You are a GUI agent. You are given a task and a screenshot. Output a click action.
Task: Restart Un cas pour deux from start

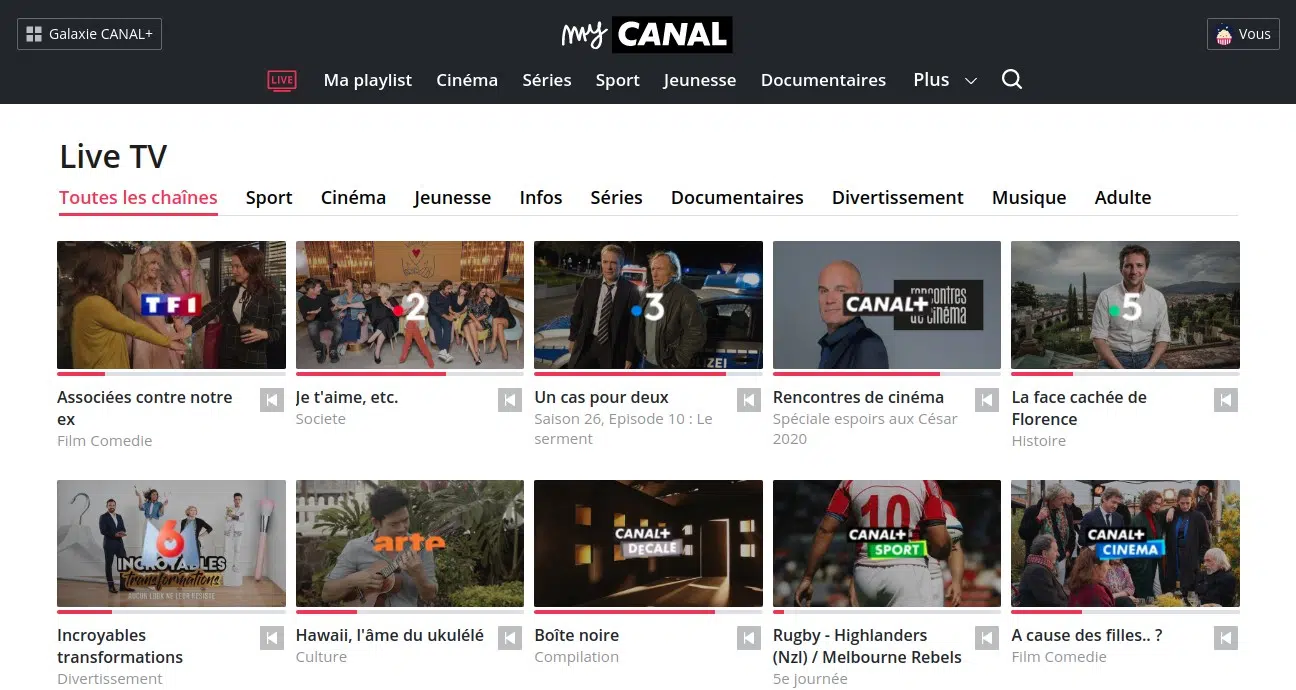click(x=748, y=400)
